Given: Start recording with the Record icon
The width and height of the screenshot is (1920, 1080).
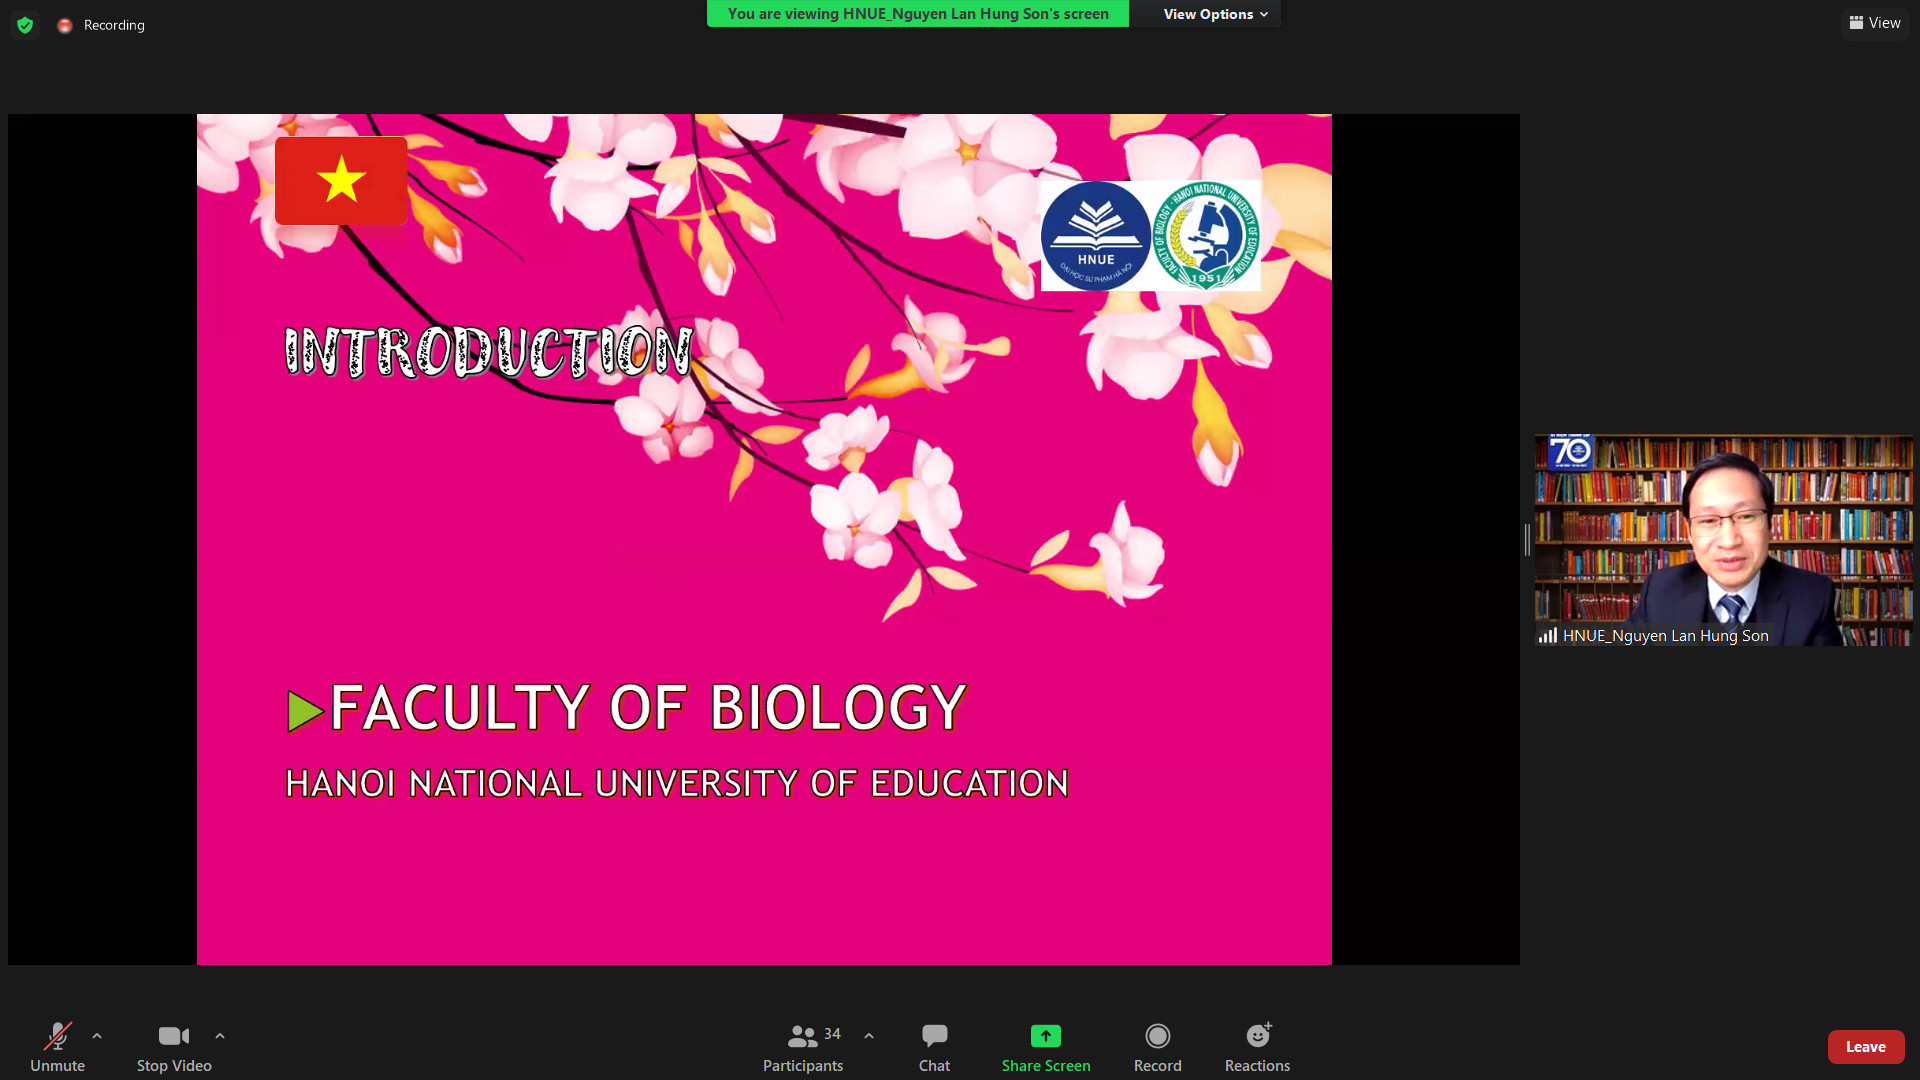Looking at the screenshot, I should pos(1157,1036).
